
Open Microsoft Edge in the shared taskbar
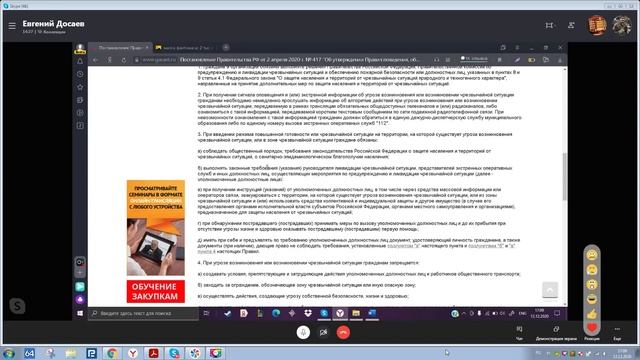coord(276,313)
